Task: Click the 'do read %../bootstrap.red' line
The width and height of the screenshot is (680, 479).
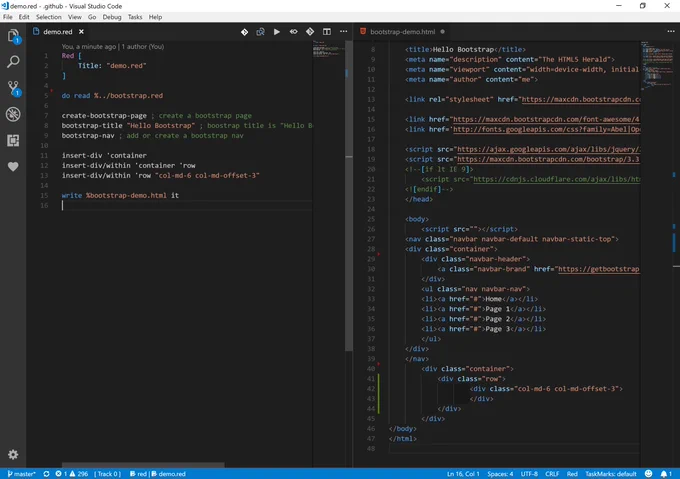Action: (x=112, y=95)
